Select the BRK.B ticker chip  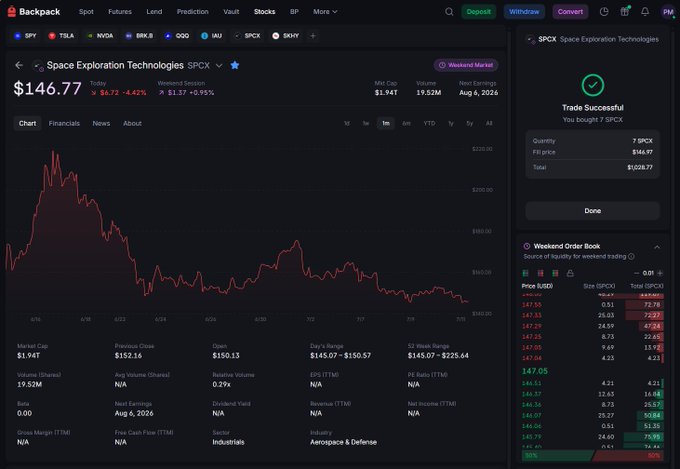pyautogui.click(x=139, y=36)
